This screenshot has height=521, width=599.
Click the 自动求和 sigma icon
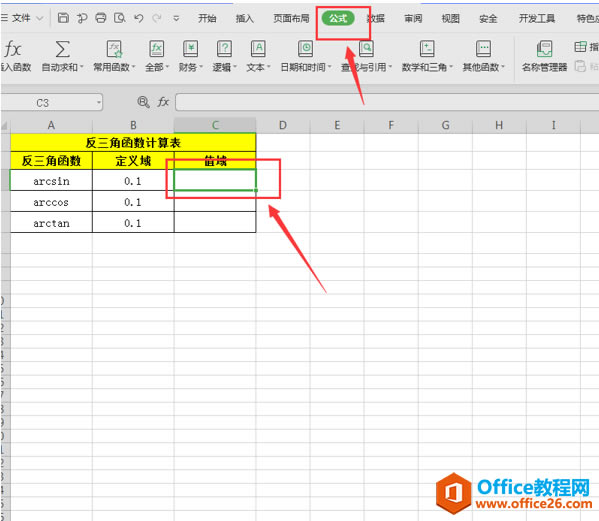(62, 49)
